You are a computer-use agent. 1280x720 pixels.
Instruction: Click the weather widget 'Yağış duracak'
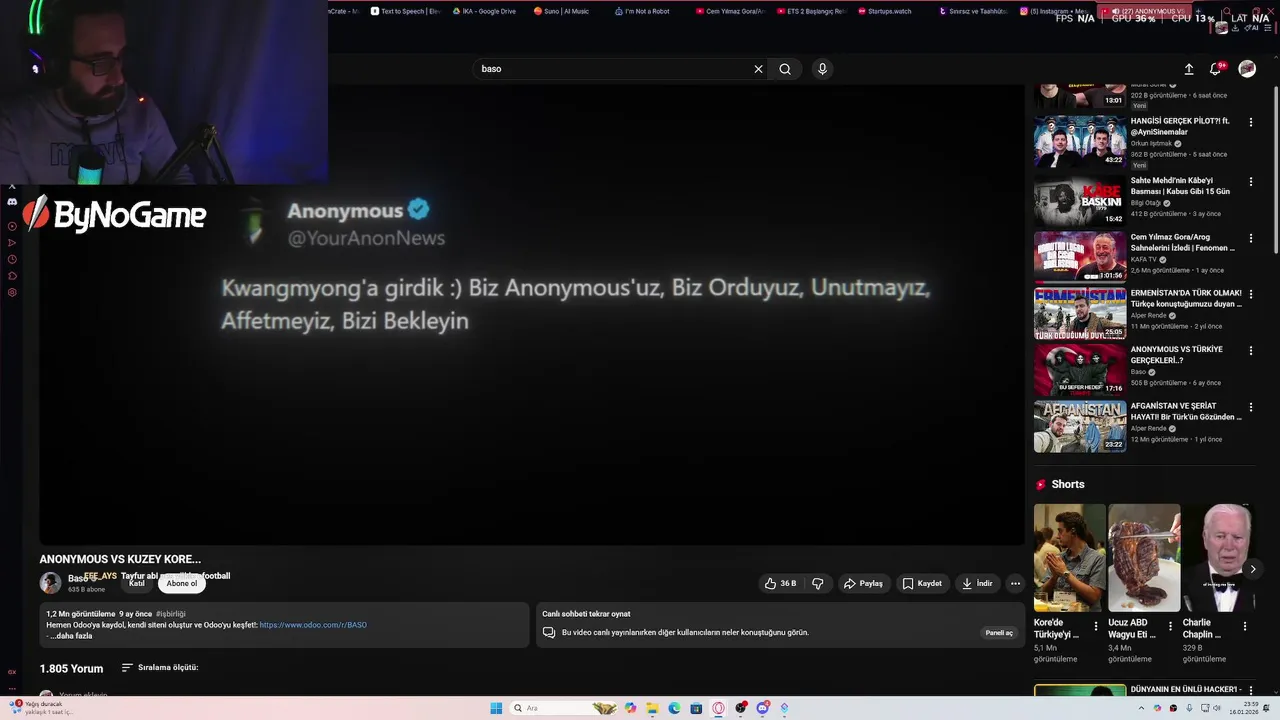point(40,708)
